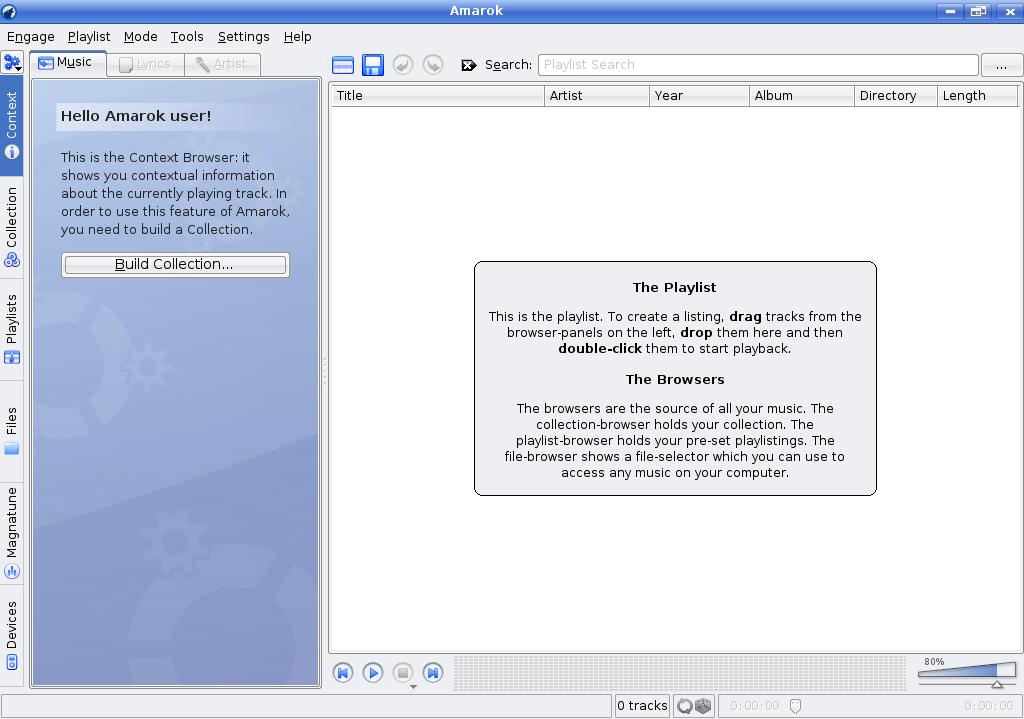Skip to the next track
Viewport: 1024px width, 719px height.
433,673
